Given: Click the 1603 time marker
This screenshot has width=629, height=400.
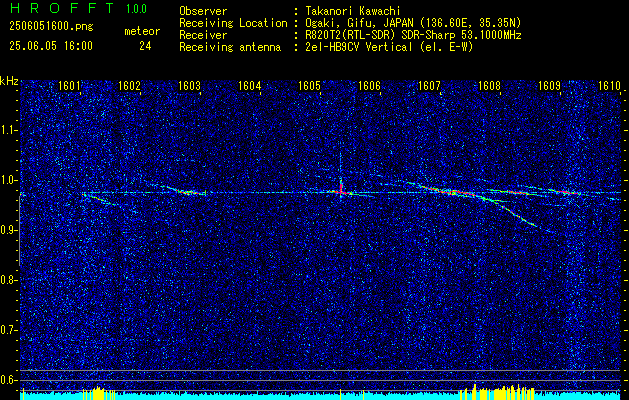Looking at the screenshot, I should [x=189, y=86].
